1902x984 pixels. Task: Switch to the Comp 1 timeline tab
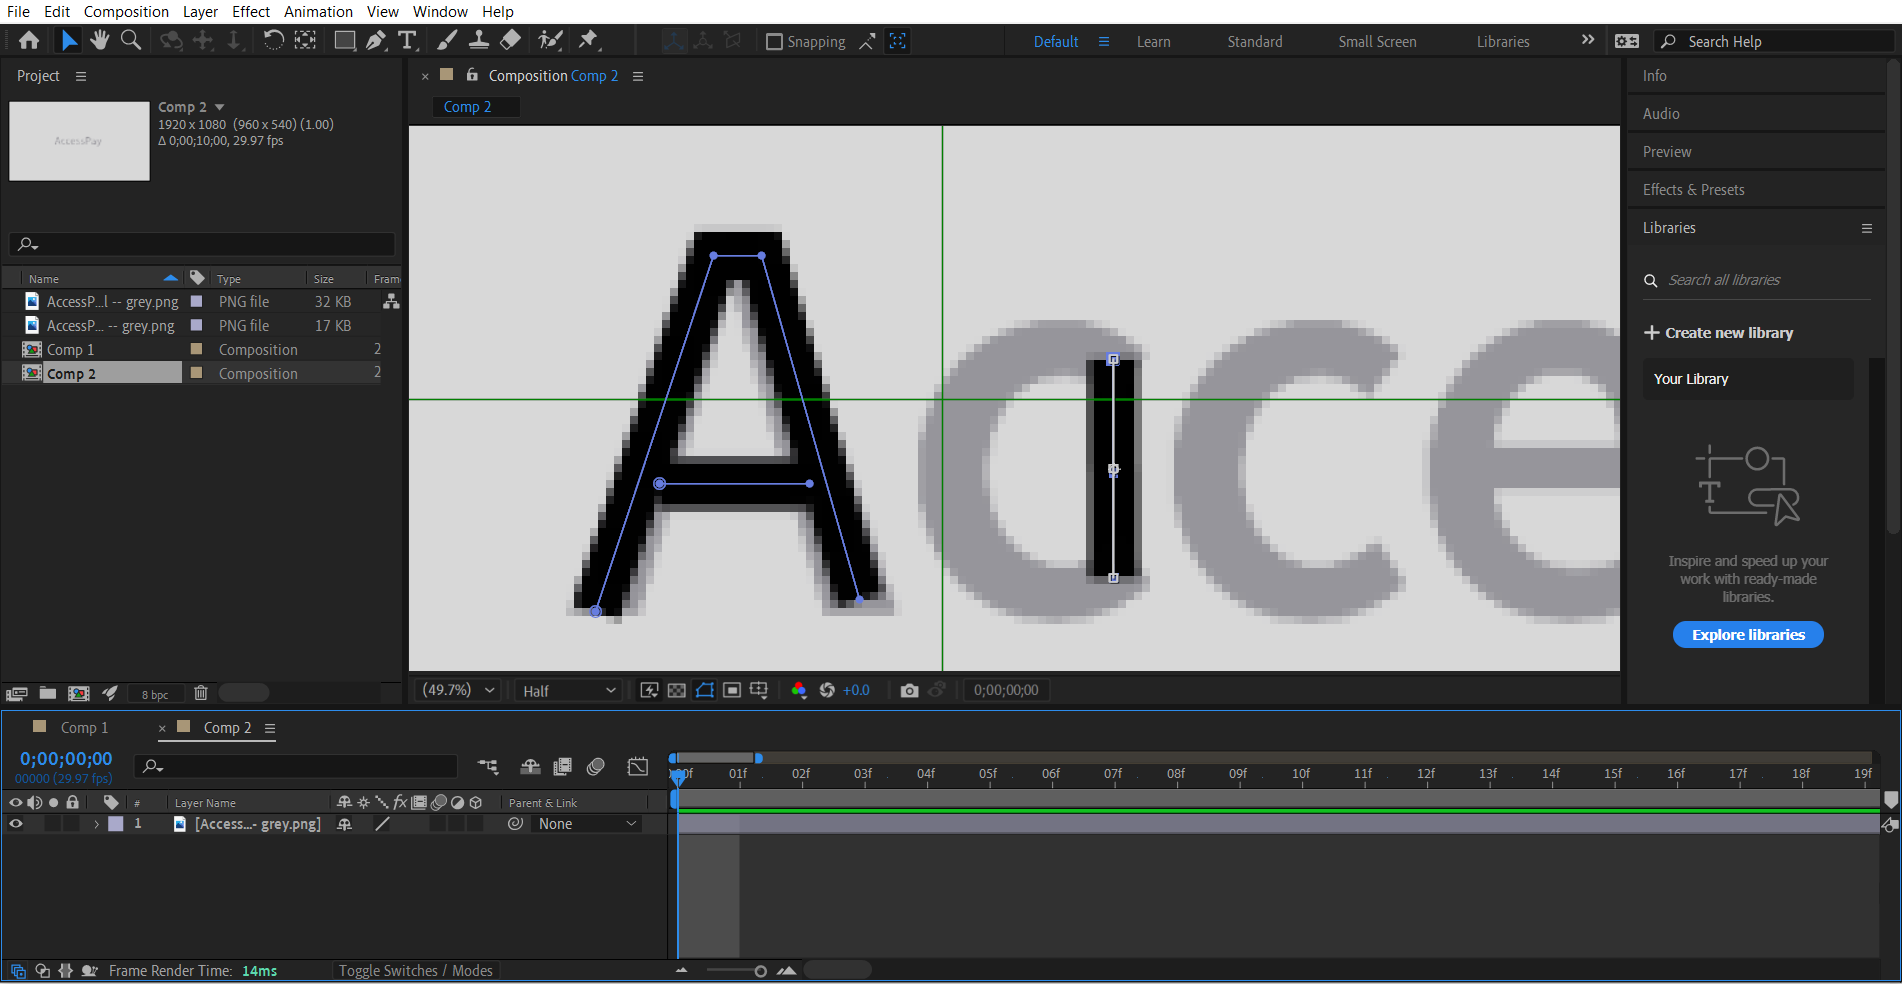(85, 727)
